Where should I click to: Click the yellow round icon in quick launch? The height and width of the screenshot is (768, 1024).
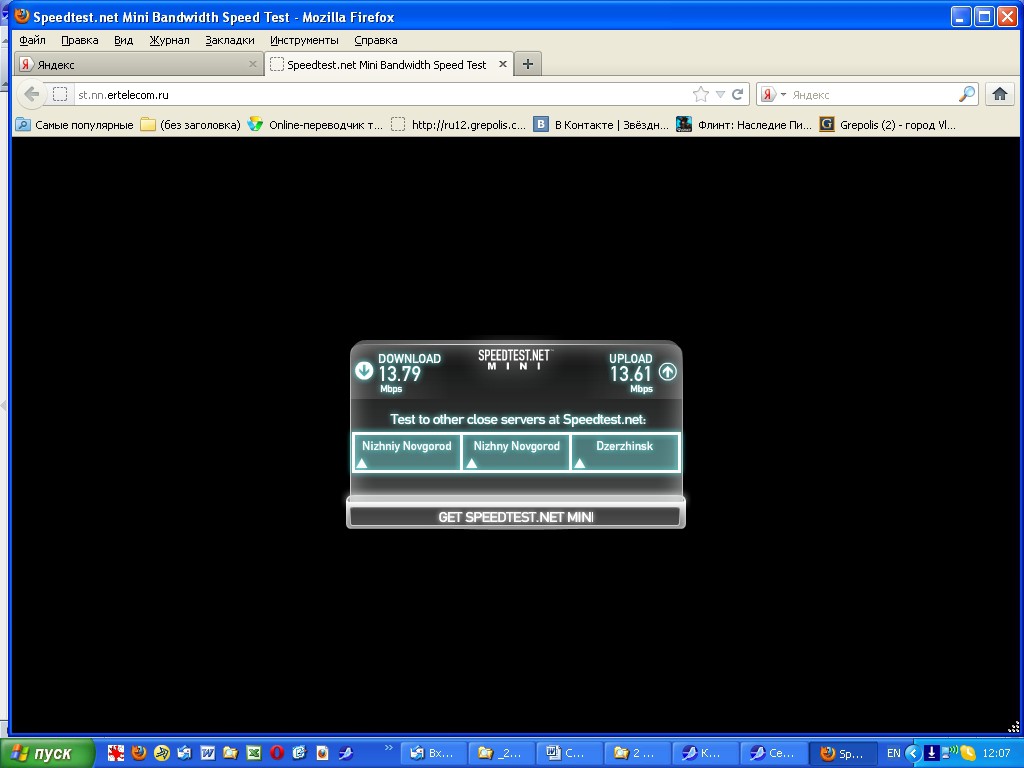(x=161, y=753)
